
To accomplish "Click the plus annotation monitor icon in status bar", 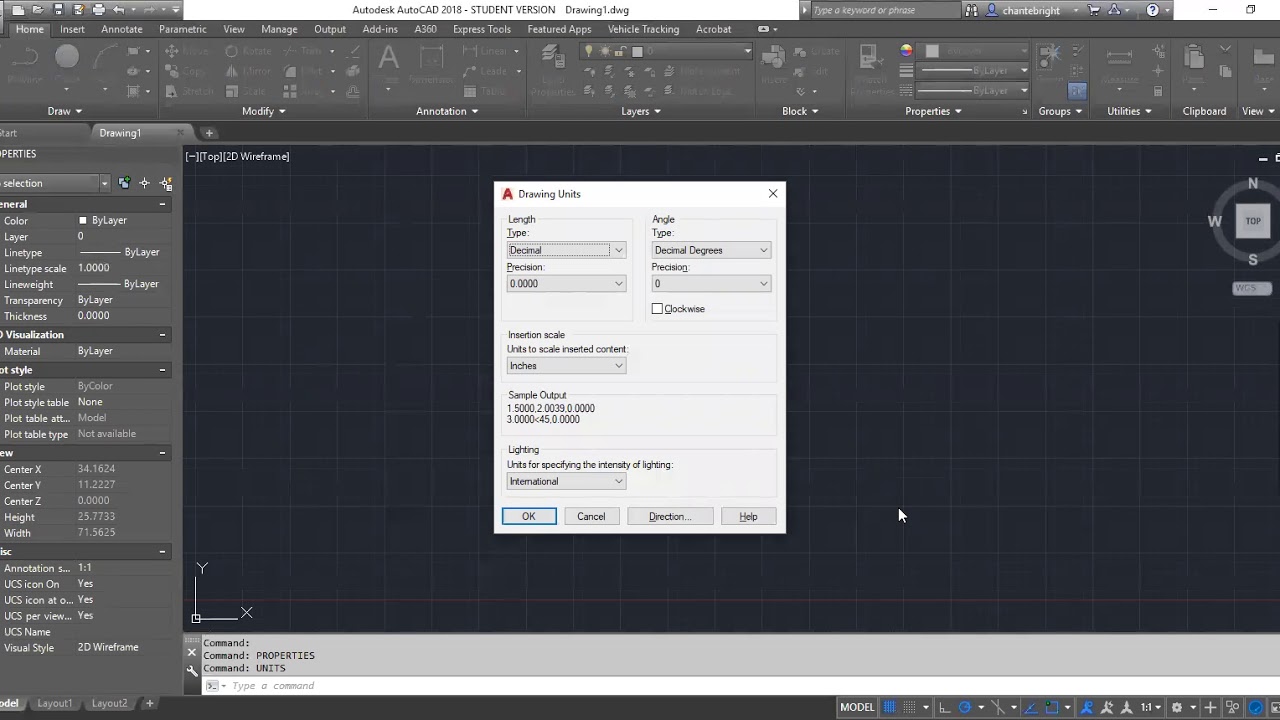I will pyautogui.click(x=1210, y=707).
